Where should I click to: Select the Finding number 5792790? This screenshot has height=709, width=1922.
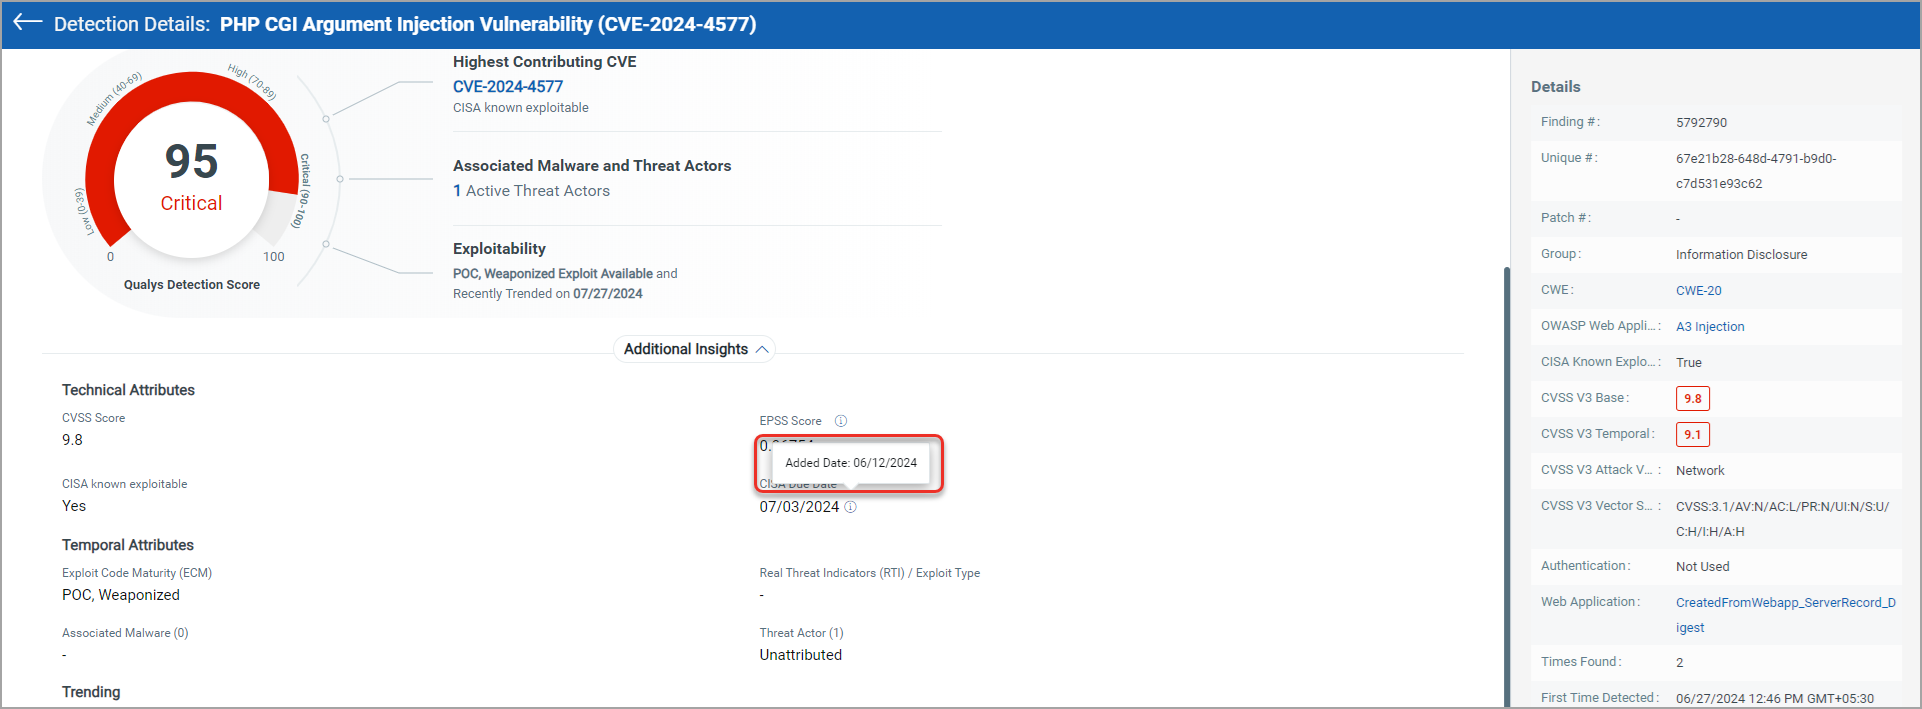coord(1702,123)
